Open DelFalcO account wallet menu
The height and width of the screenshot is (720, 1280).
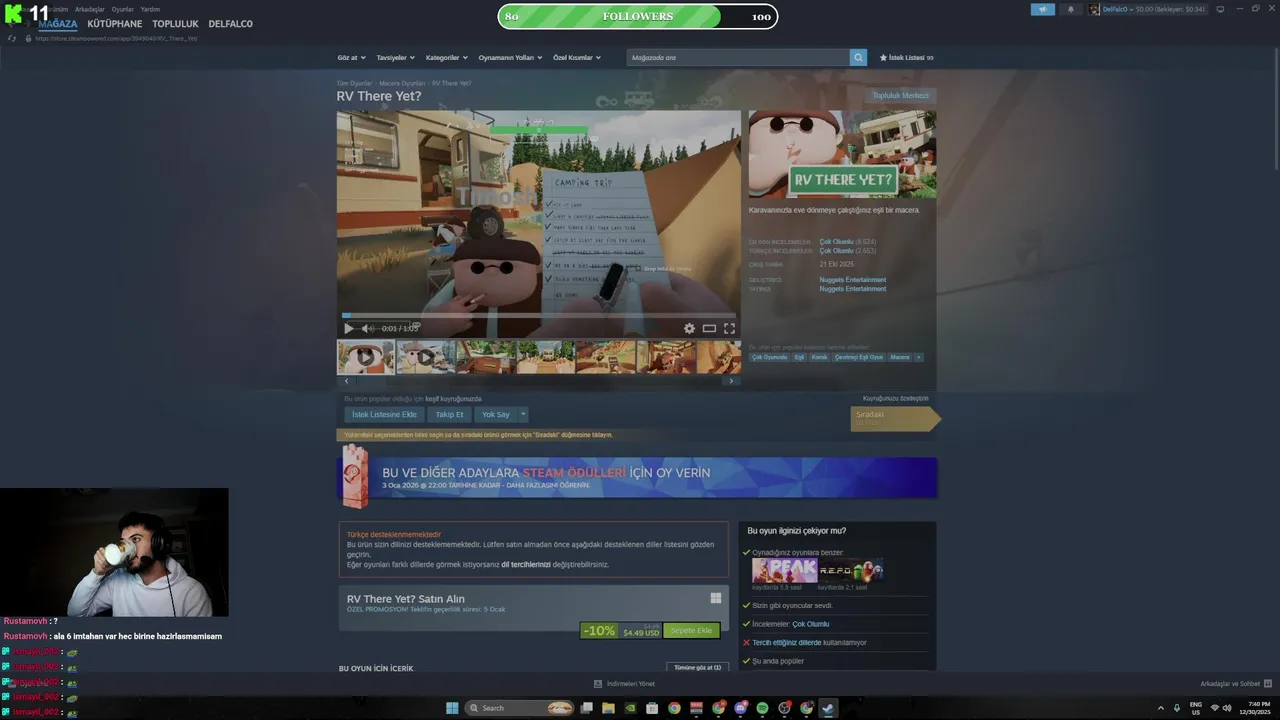click(x=1148, y=9)
